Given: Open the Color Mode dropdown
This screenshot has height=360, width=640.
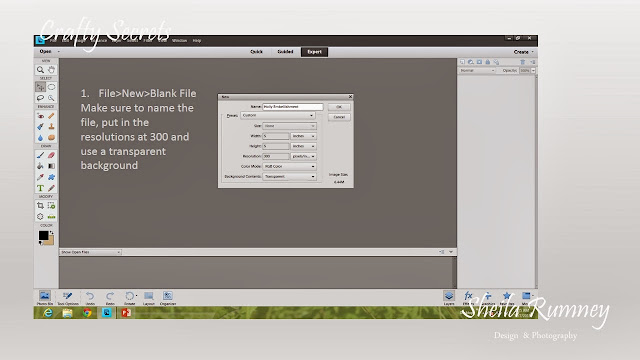Looking at the screenshot, I should click(289, 167).
